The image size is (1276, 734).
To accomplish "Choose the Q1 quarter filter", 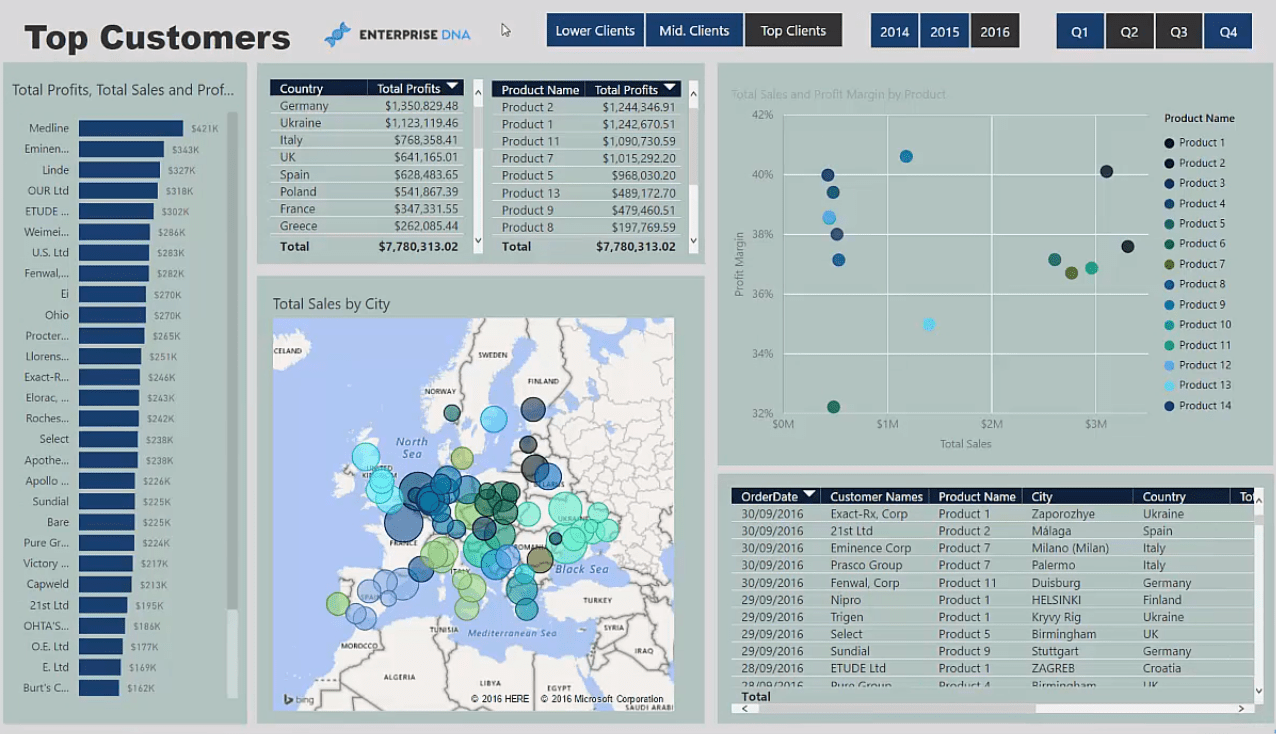I will (x=1080, y=31).
